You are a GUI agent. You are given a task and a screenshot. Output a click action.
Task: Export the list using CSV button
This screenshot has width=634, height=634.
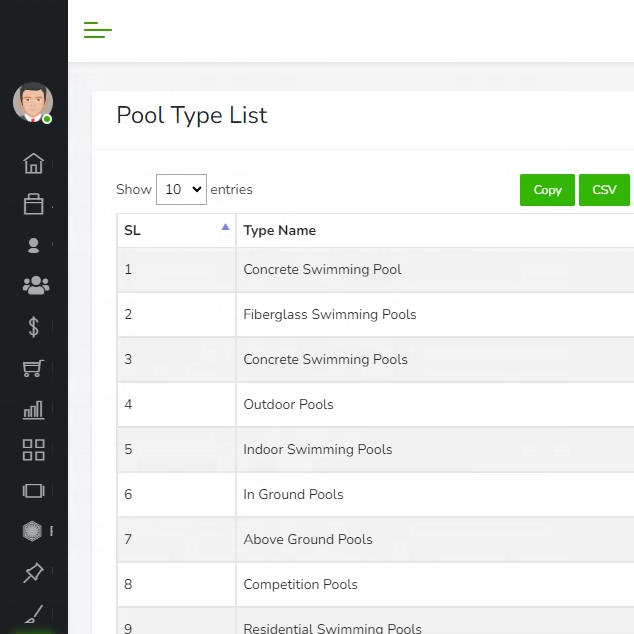pyautogui.click(x=604, y=190)
